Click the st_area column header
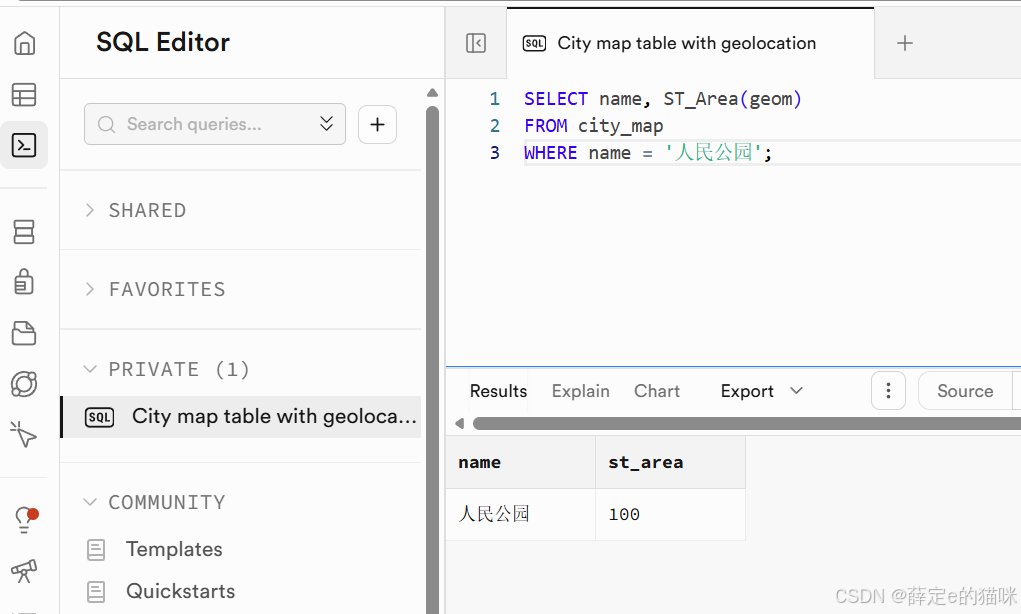1021x614 pixels. point(670,462)
